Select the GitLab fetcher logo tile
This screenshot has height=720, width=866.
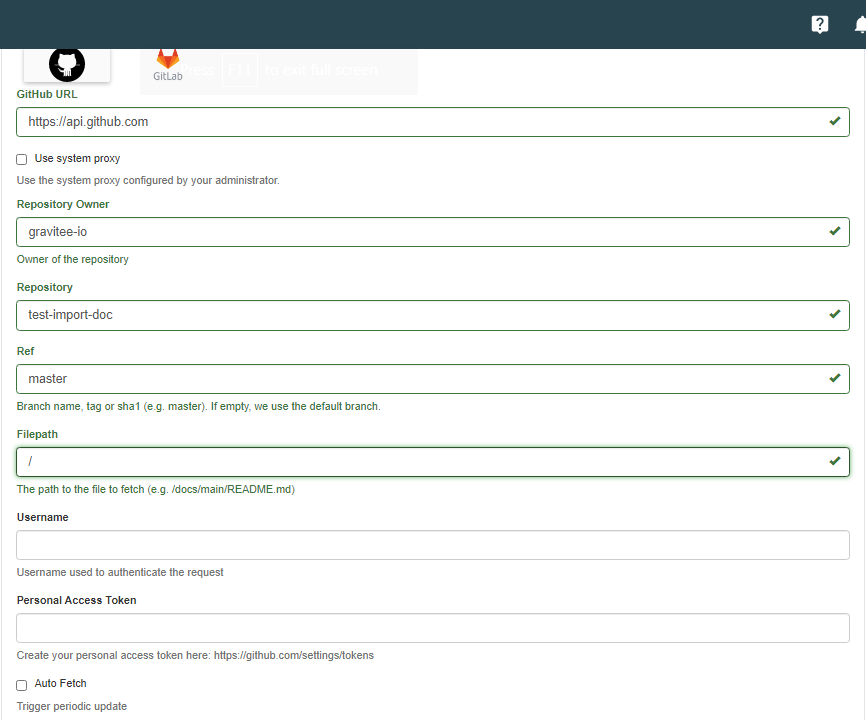tap(167, 66)
